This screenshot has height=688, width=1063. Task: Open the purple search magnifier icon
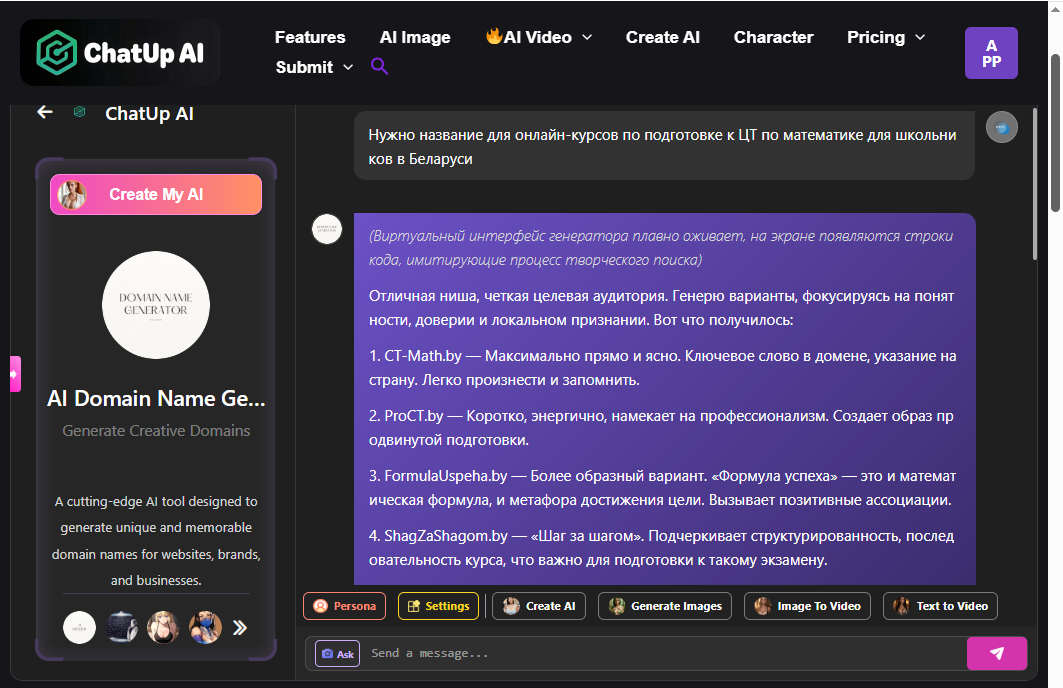coord(379,66)
